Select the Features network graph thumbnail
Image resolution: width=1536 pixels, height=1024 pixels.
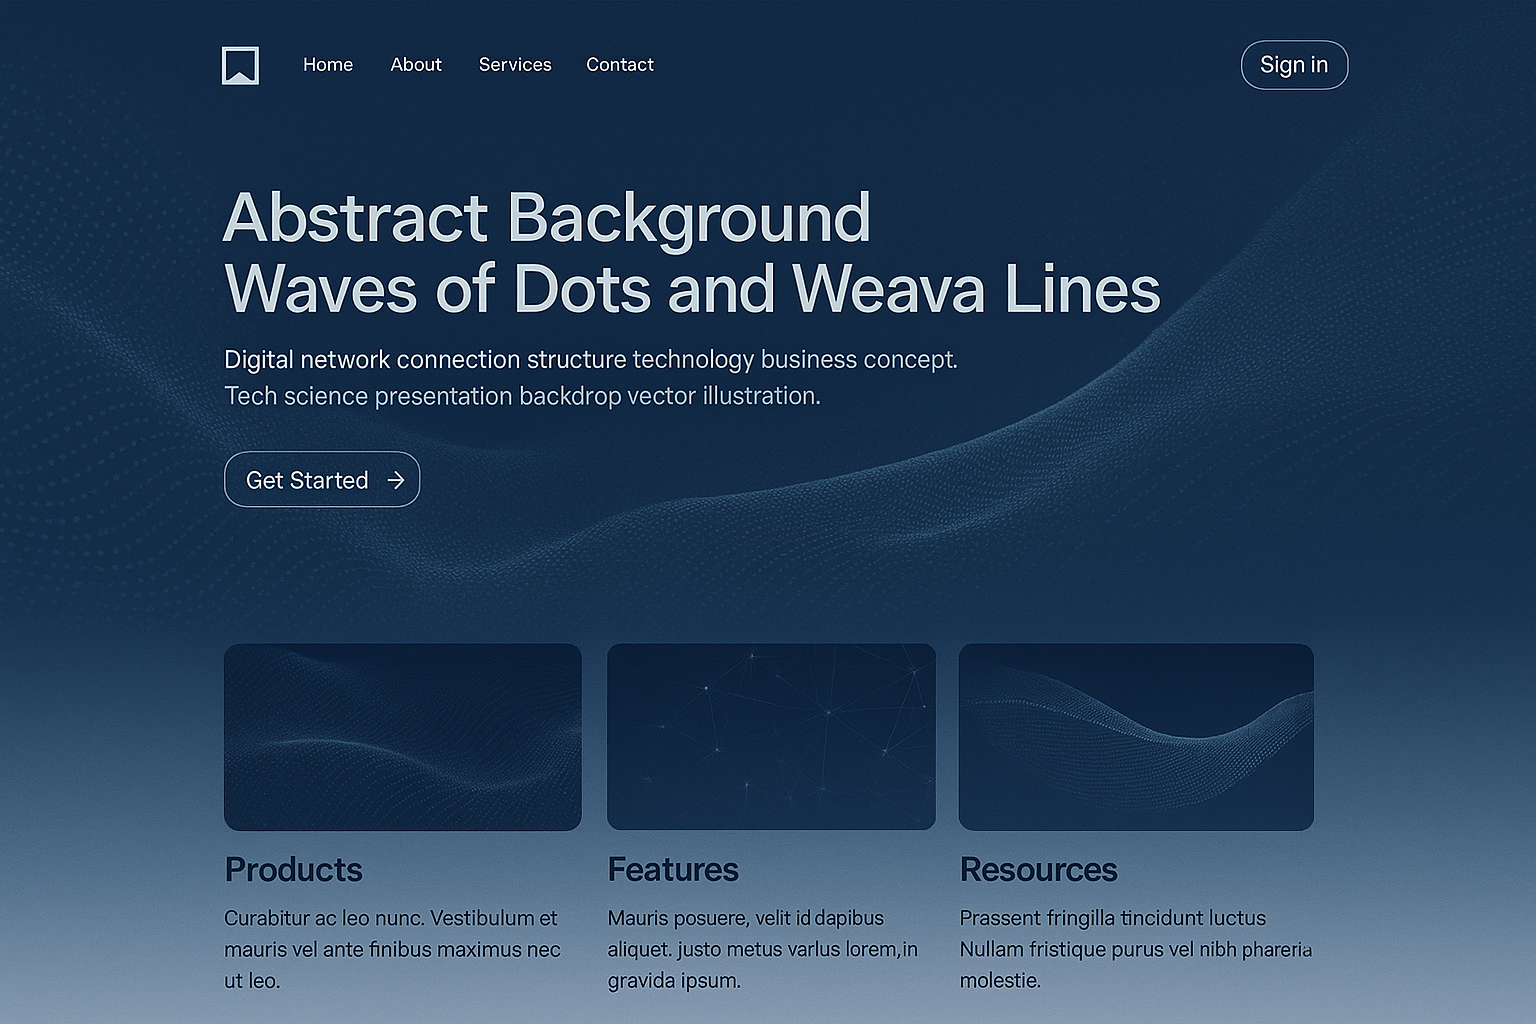(x=771, y=737)
